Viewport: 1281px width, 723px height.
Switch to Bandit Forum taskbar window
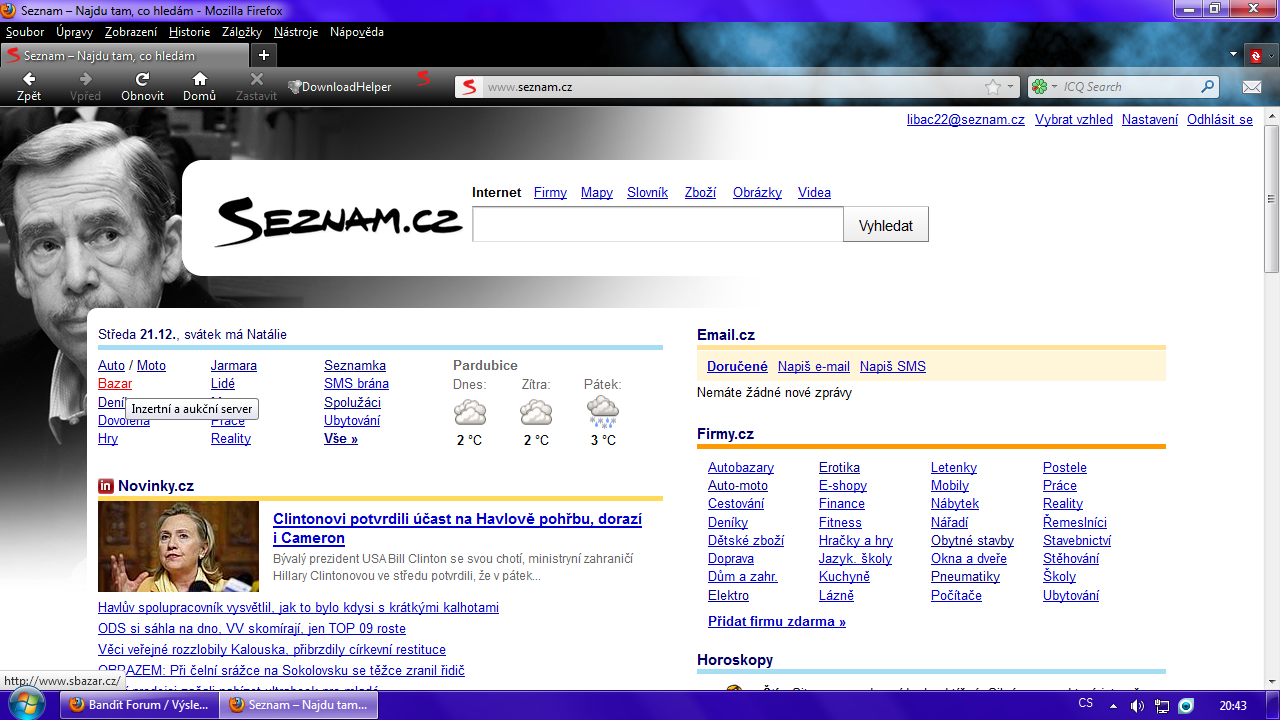[140, 705]
